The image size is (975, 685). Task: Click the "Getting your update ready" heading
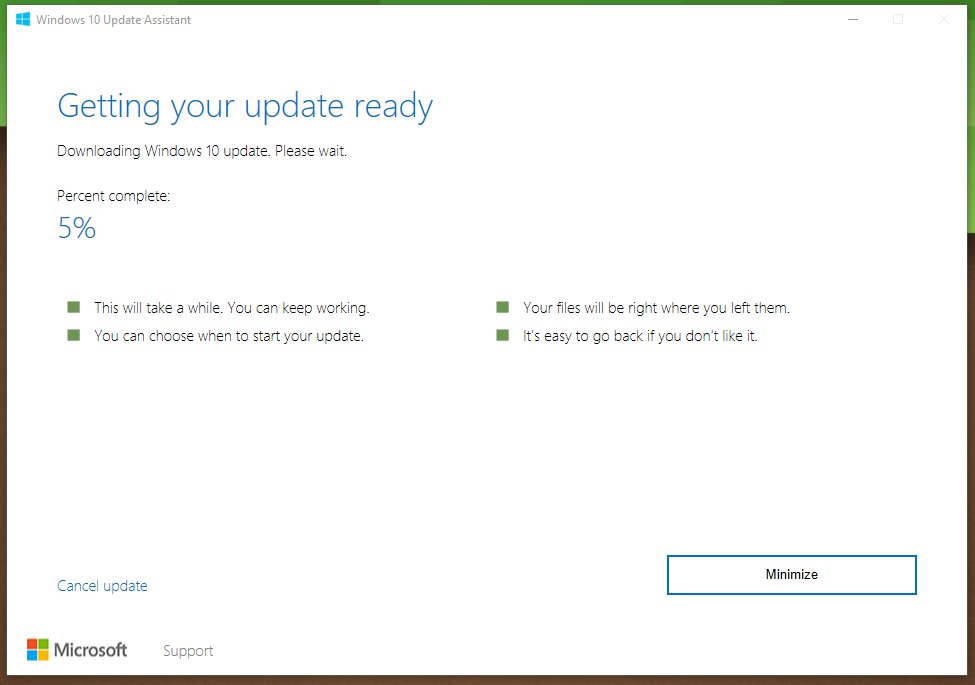point(245,106)
